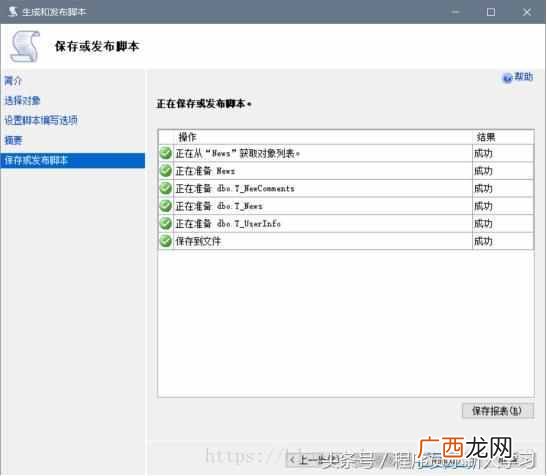Click the large scroll script icon in the header

click(x=25, y=47)
